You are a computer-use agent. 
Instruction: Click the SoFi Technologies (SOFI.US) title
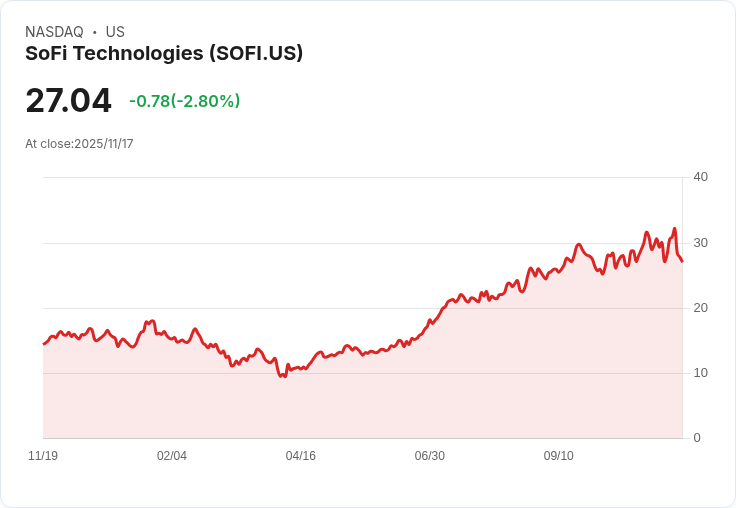click(164, 53)
